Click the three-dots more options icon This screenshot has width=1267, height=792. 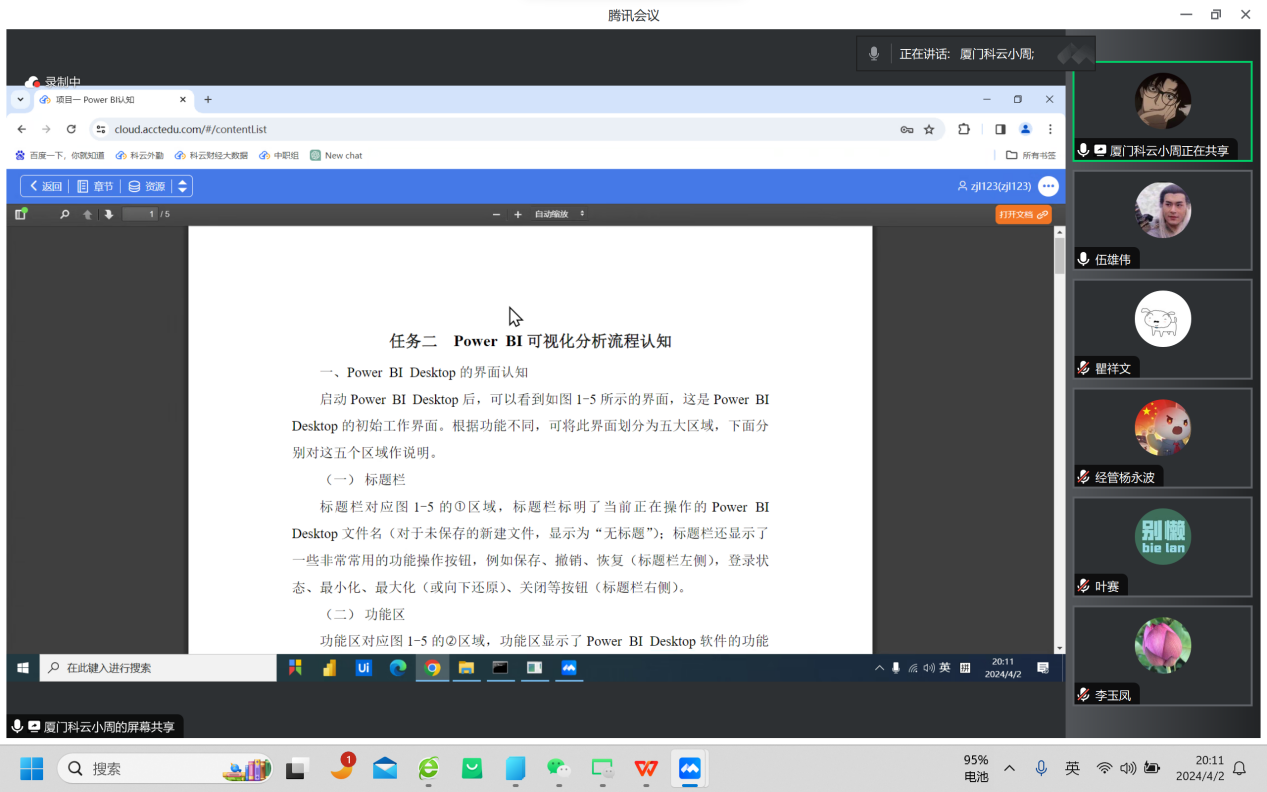[1048, 186]
